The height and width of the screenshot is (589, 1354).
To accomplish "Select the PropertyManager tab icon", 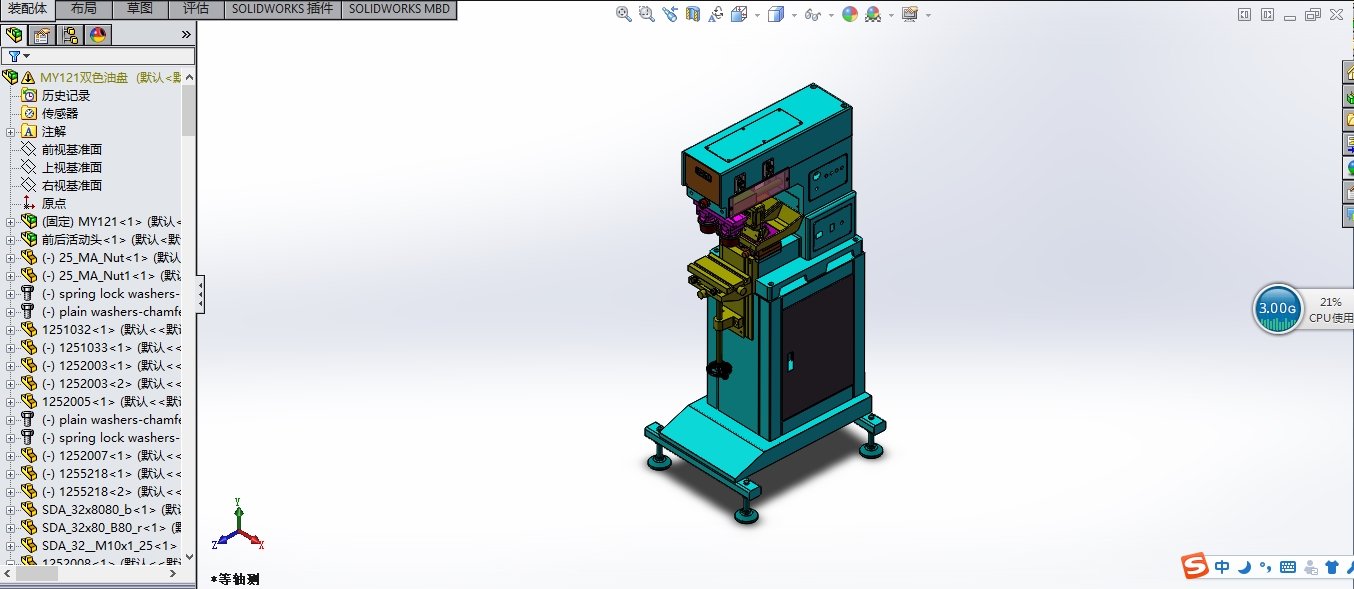I will (x=41, y=35).
